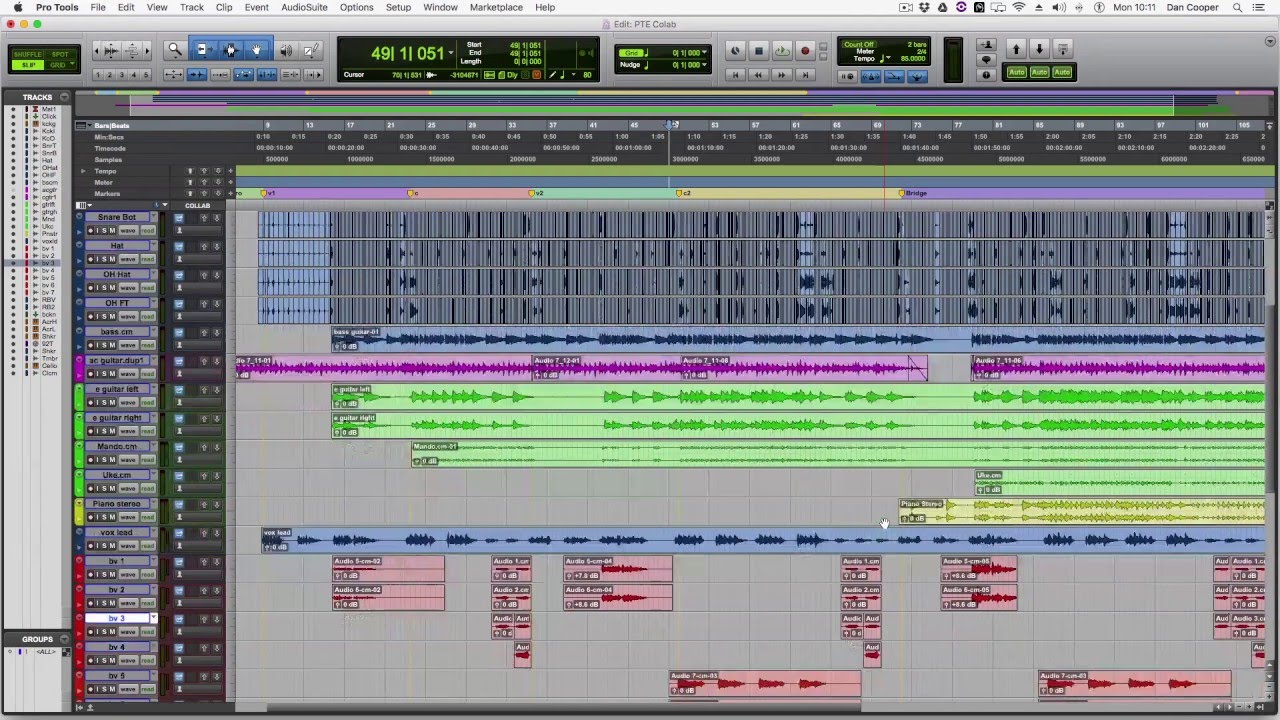This screenshot has height=720, width=1280.
Task: Solo the Hat track
Action: [103, 260]
